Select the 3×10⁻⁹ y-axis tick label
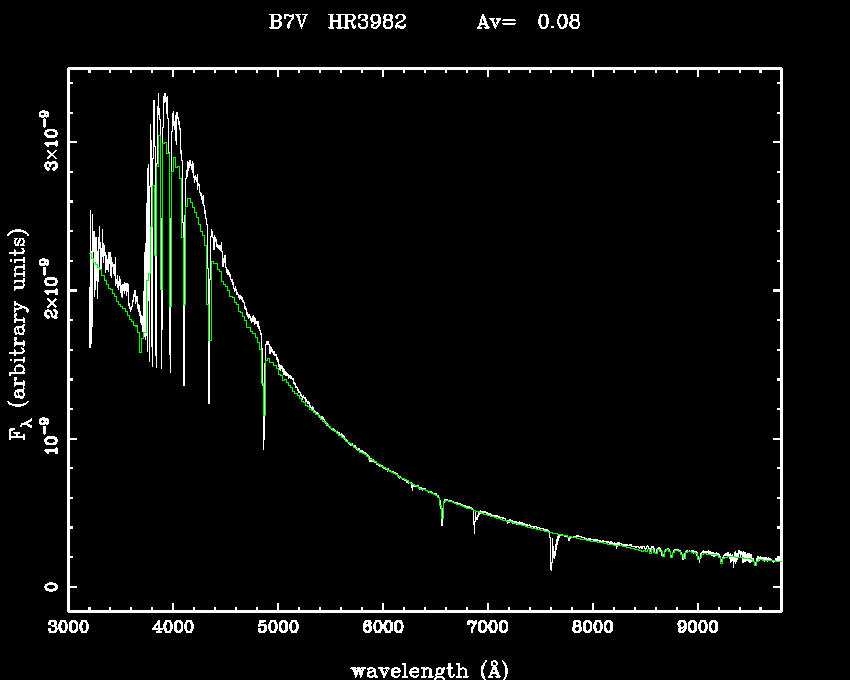The image size is (850, 680). tap(46, 141)
